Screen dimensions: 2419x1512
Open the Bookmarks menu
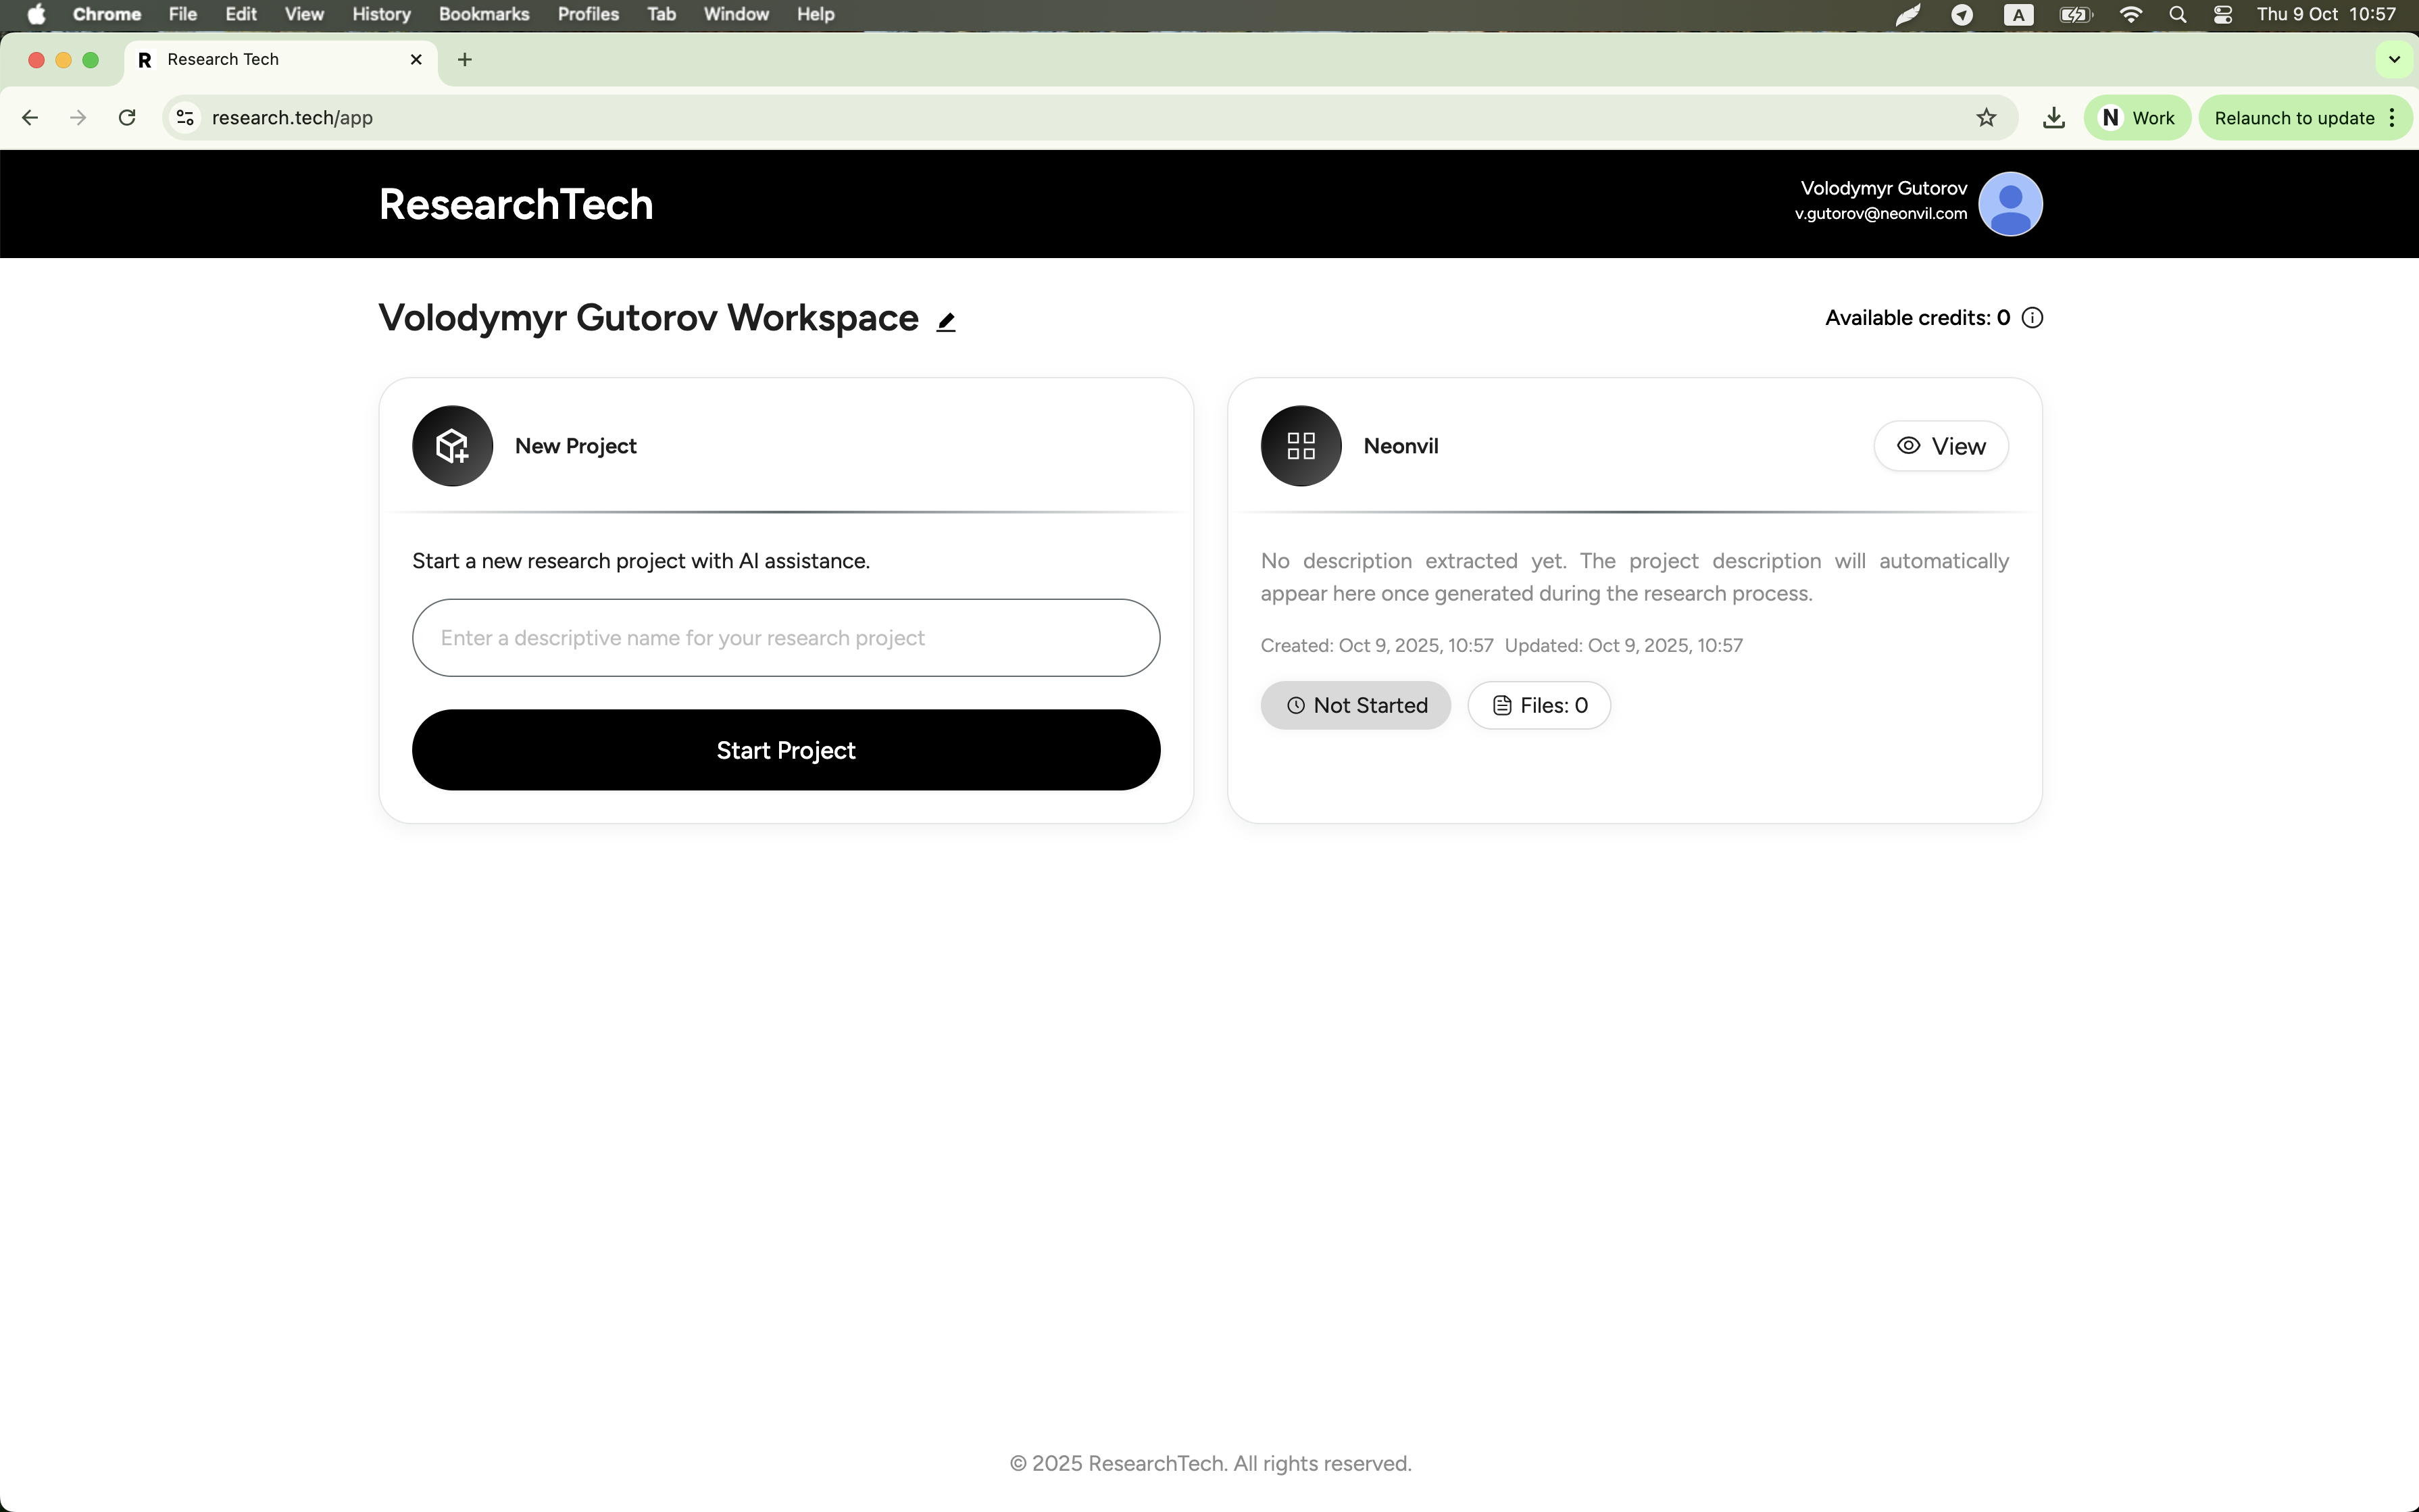click(485, 14)
